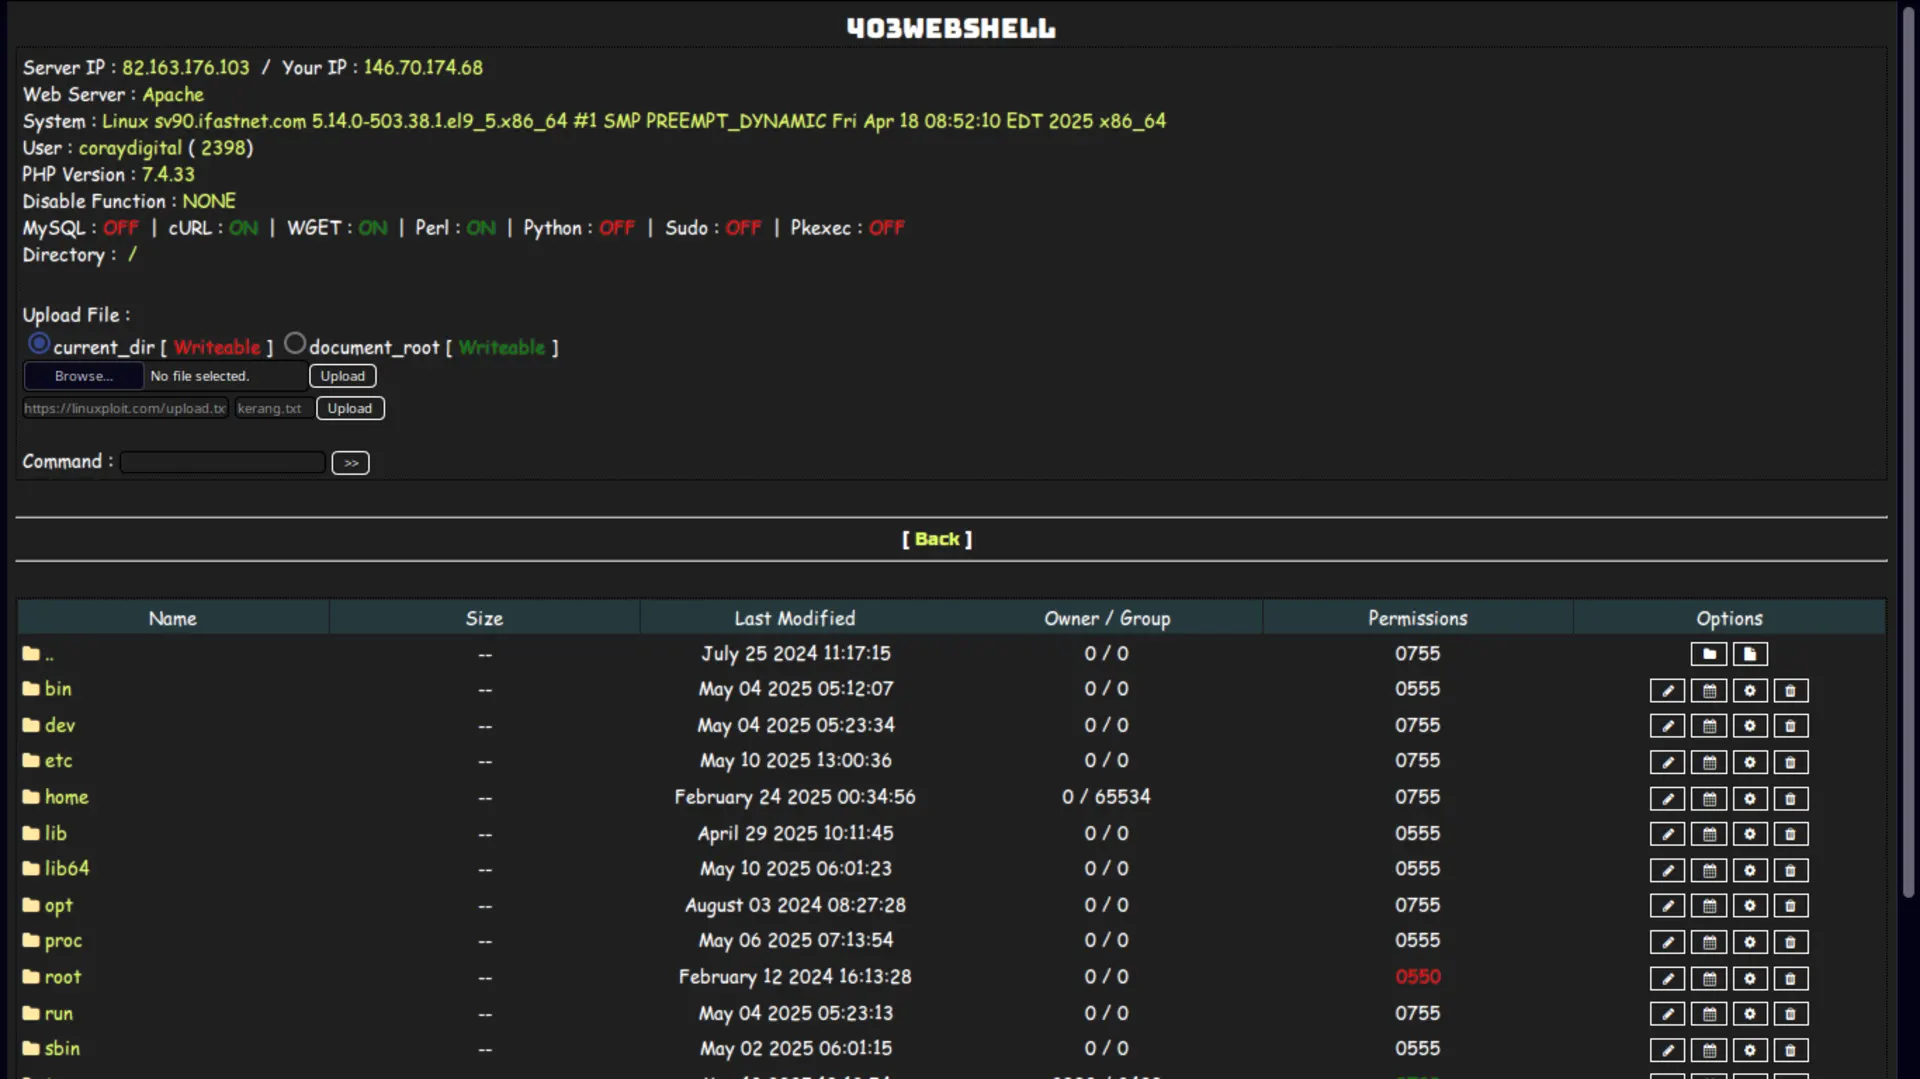Click the kerang.txt filename field

pos(272,408)
